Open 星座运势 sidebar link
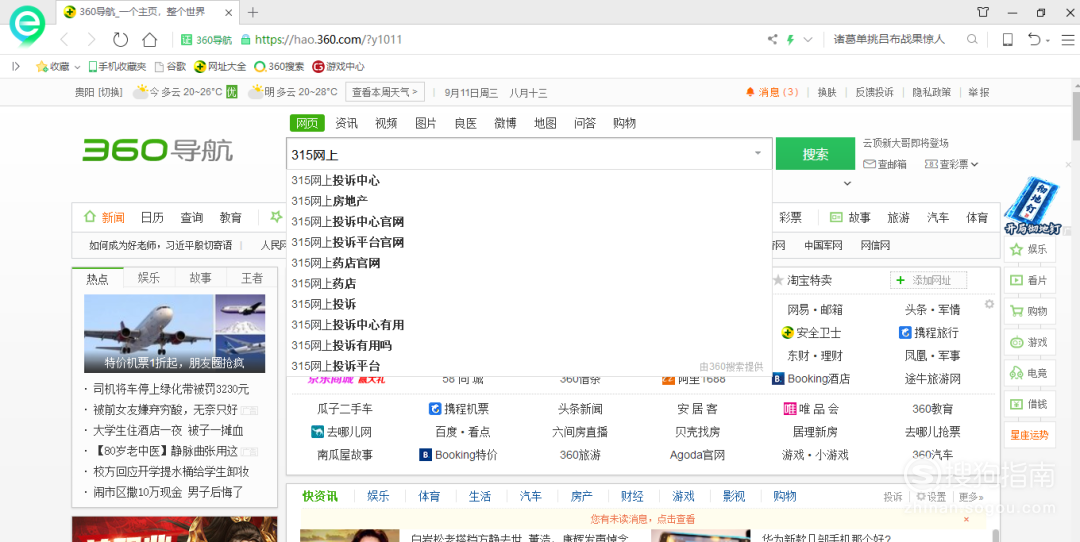Image resolution: width=1080 pixels, height=542 pixels. (x=1029, y=435)
